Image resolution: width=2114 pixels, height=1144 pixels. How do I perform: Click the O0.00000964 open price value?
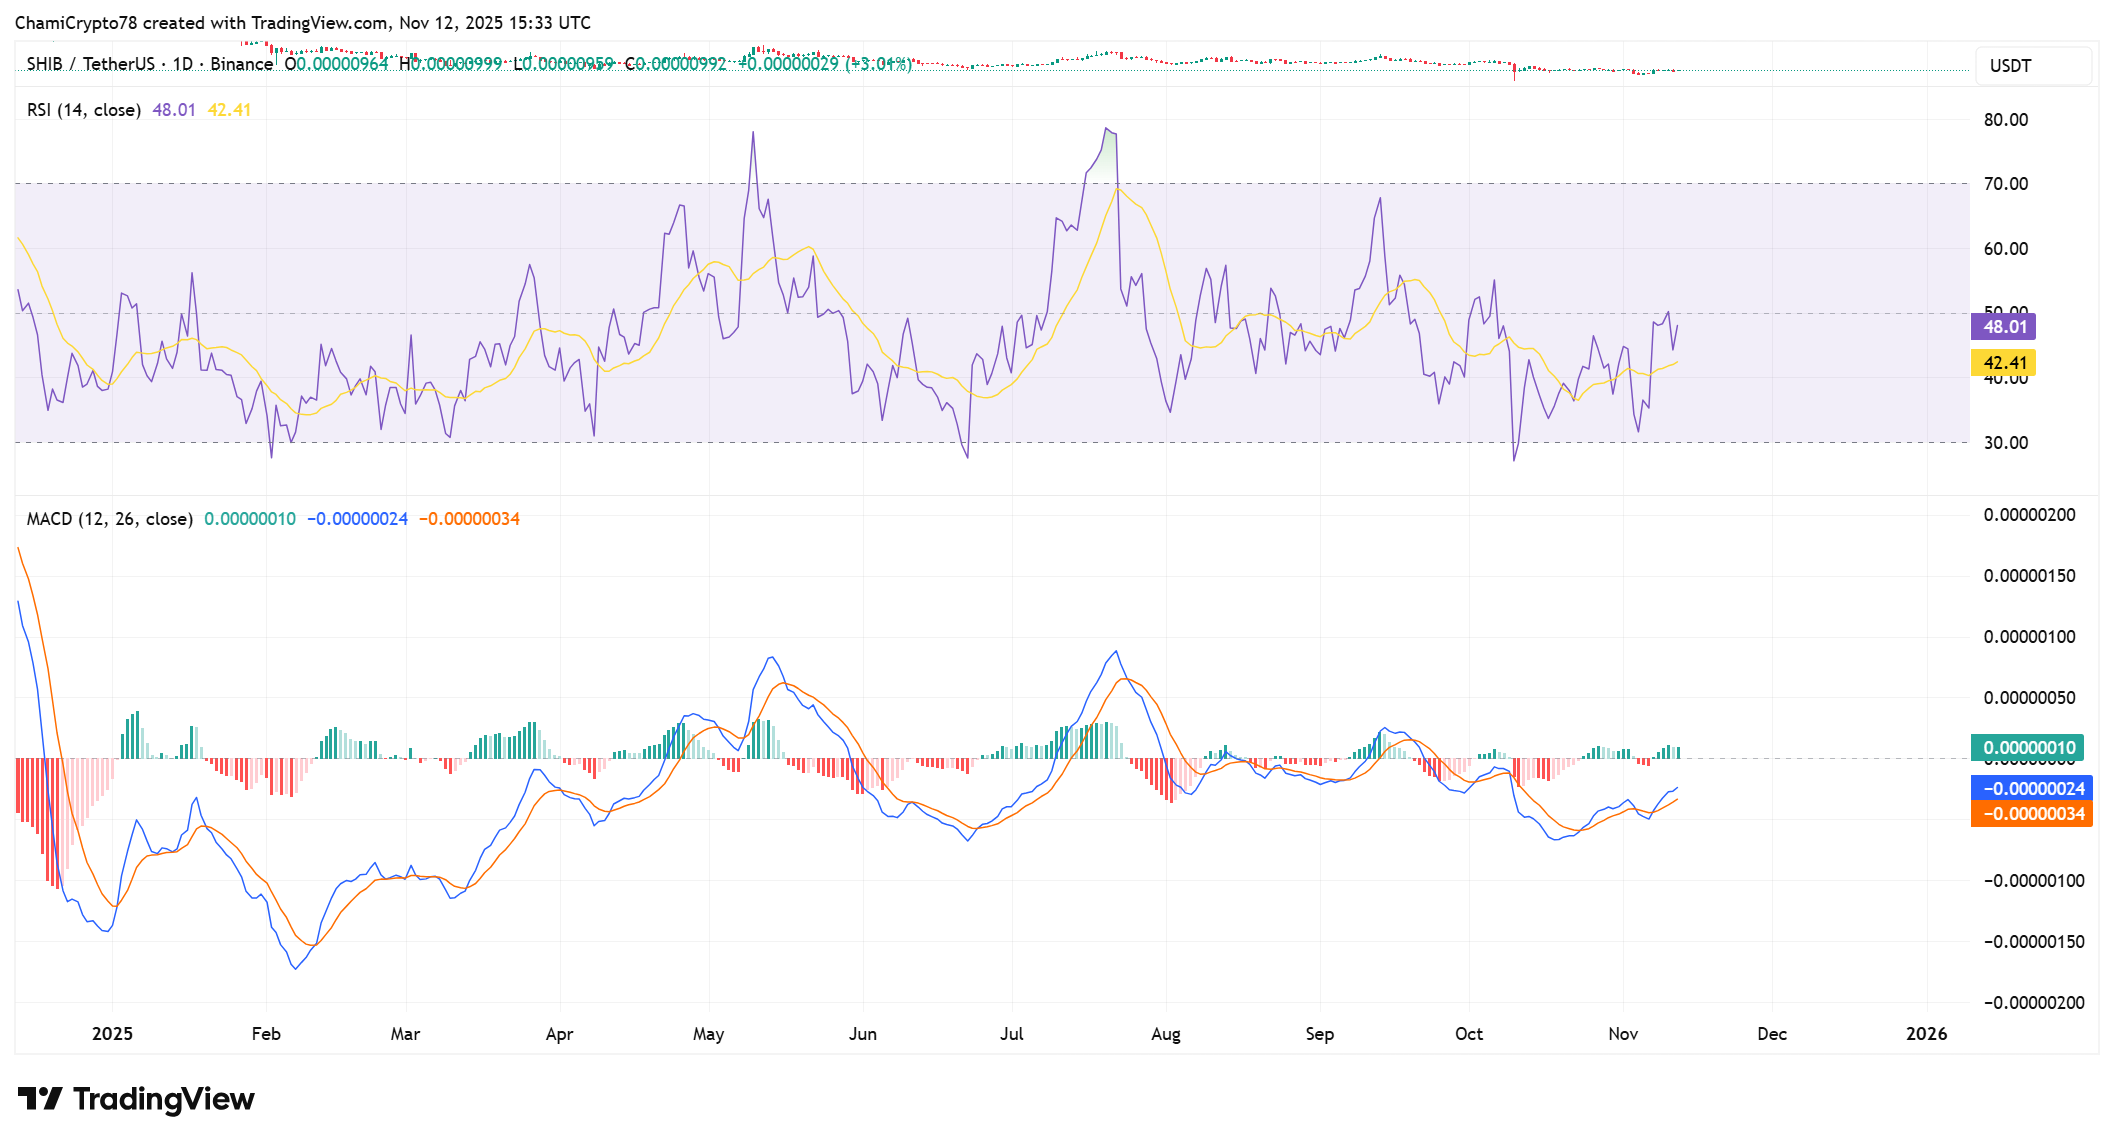[335, 63]
